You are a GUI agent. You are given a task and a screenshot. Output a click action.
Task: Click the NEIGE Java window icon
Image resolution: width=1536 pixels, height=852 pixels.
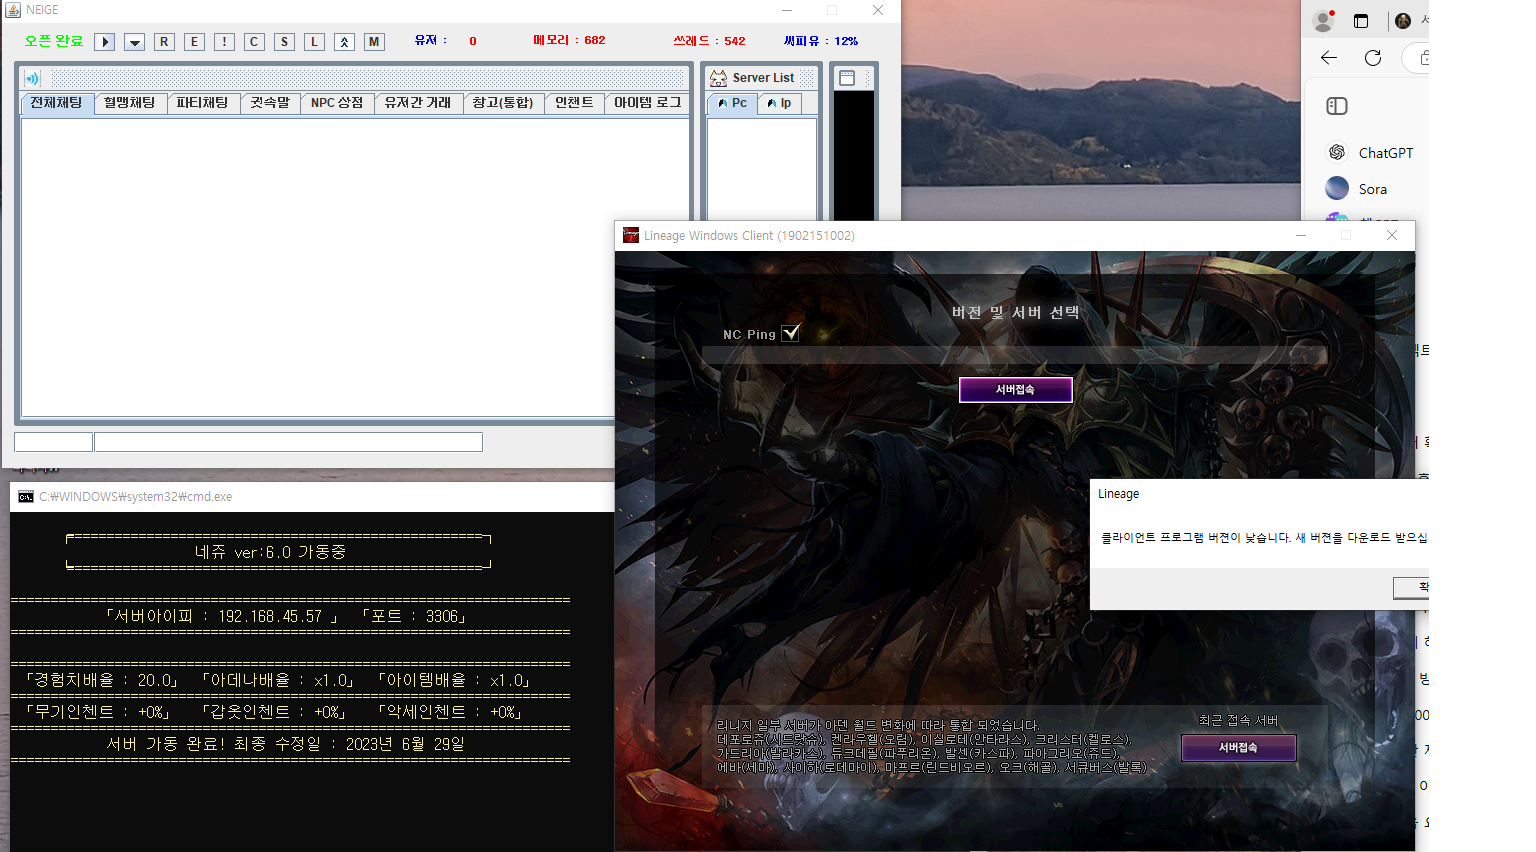point(13,10)
